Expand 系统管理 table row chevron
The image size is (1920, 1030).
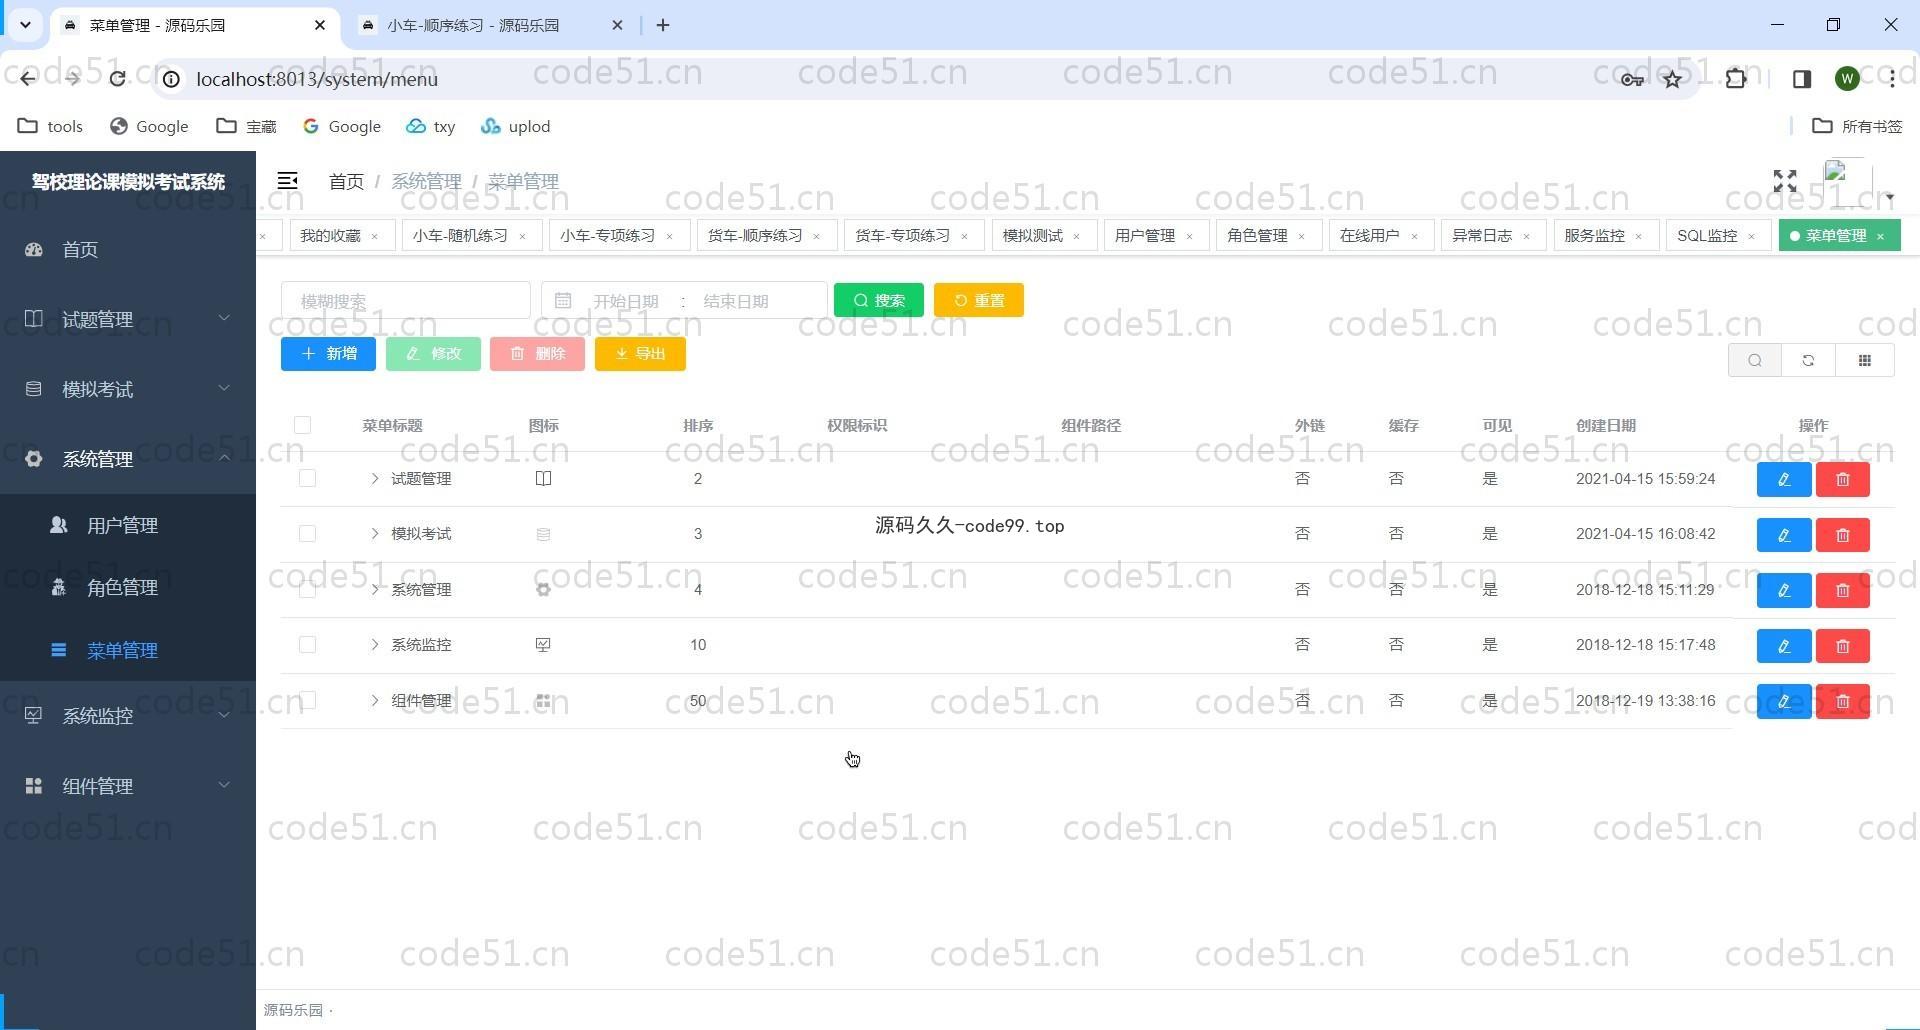pyautogui.click(x=374, y=590)
